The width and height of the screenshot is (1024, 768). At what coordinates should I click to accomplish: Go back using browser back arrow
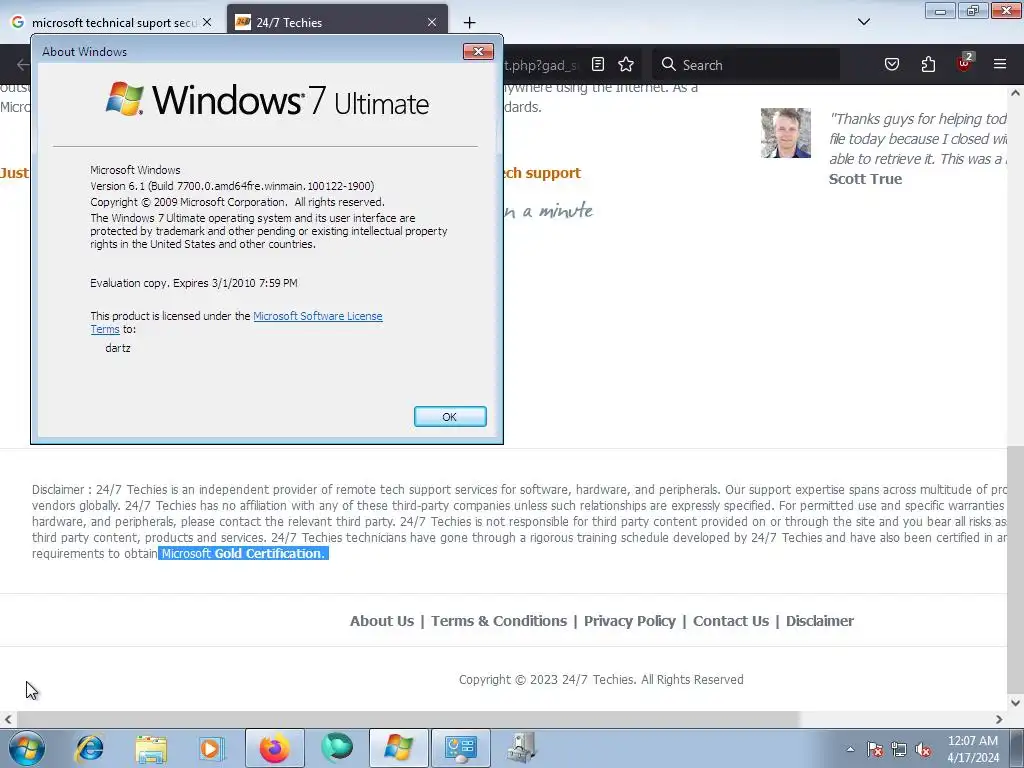point(22,65)
